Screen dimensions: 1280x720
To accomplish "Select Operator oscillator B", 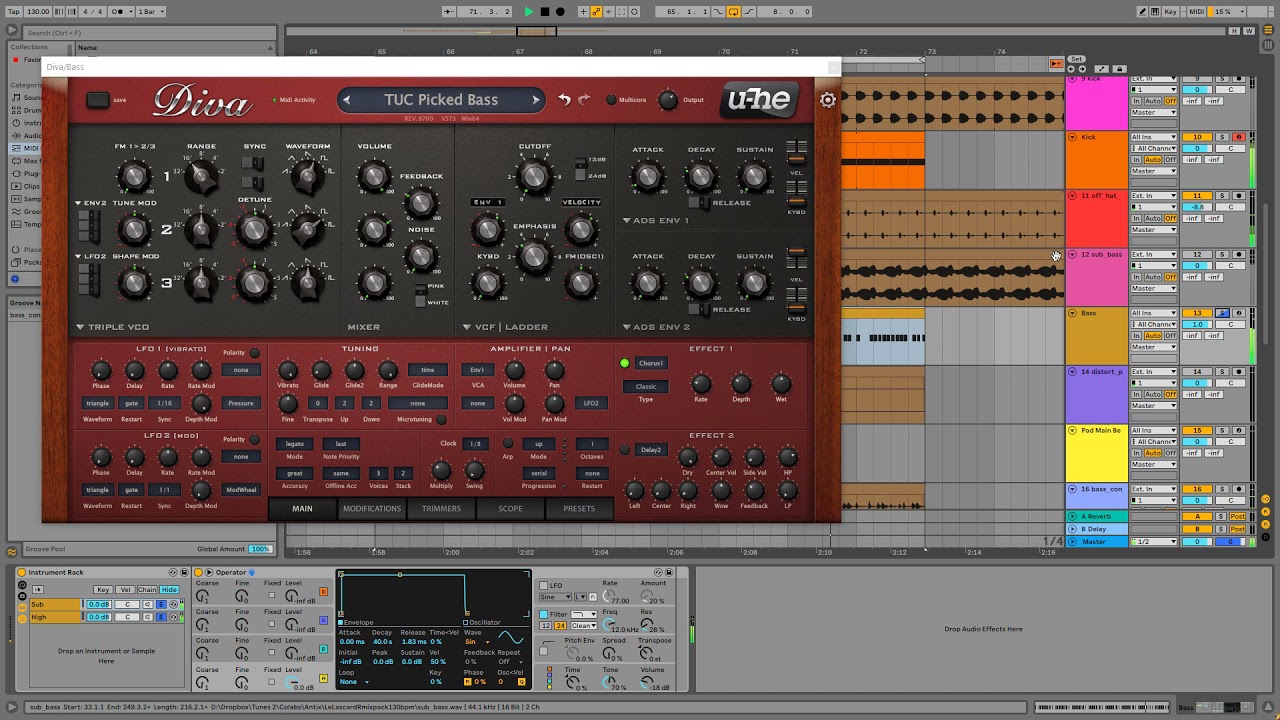I will pos(323,649).
